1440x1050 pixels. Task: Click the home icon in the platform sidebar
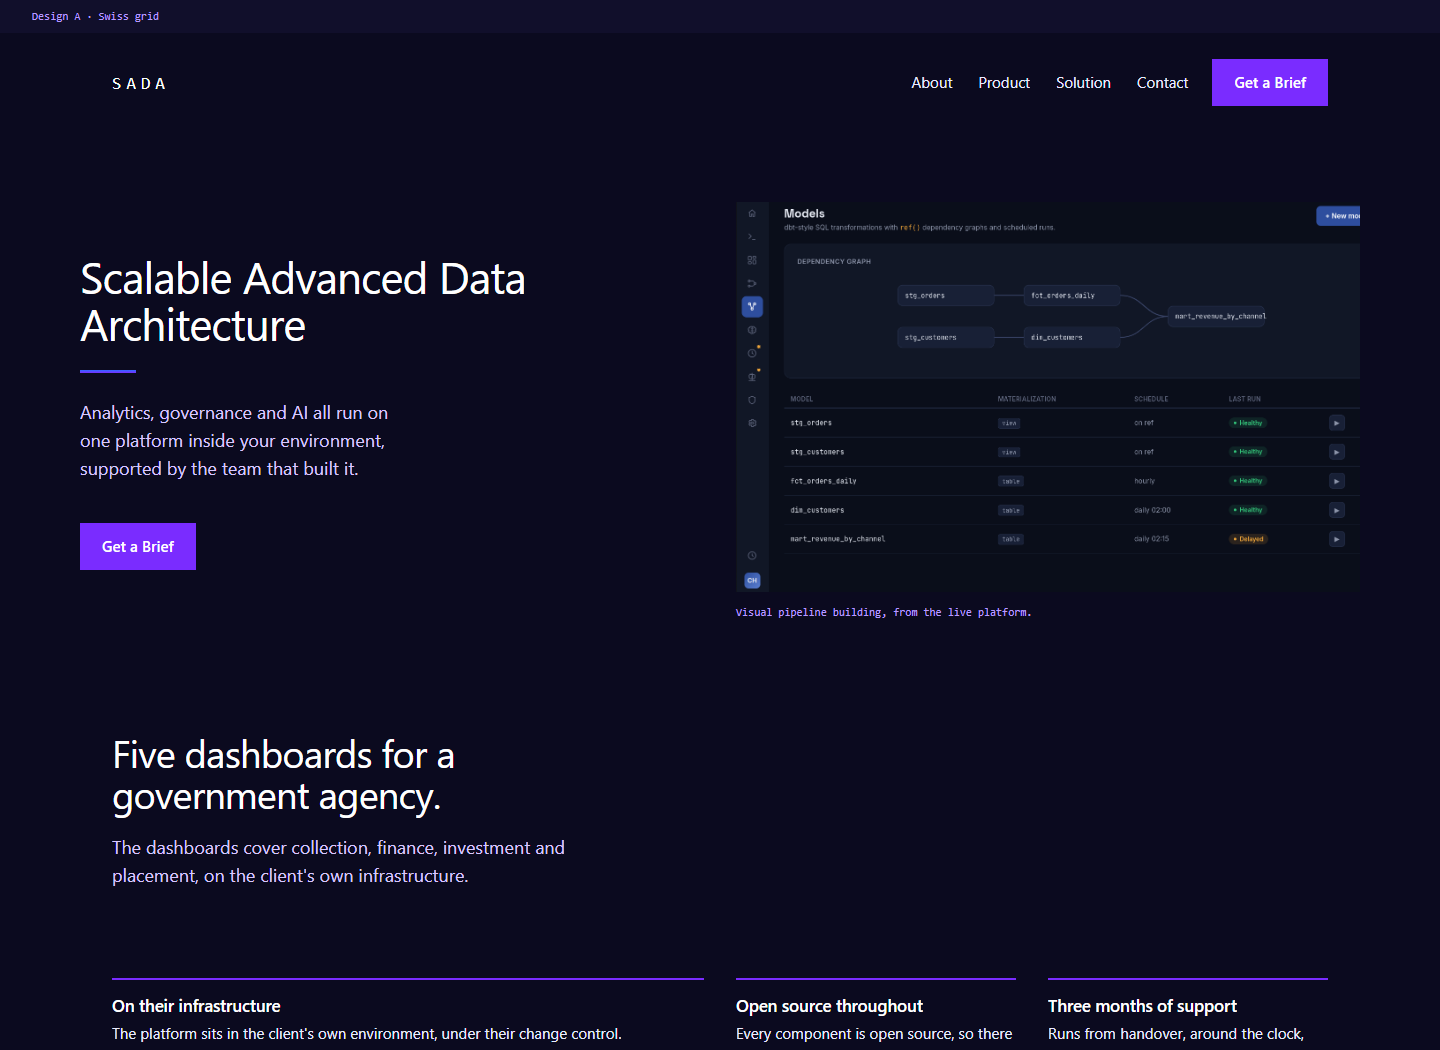coord(752,214)
